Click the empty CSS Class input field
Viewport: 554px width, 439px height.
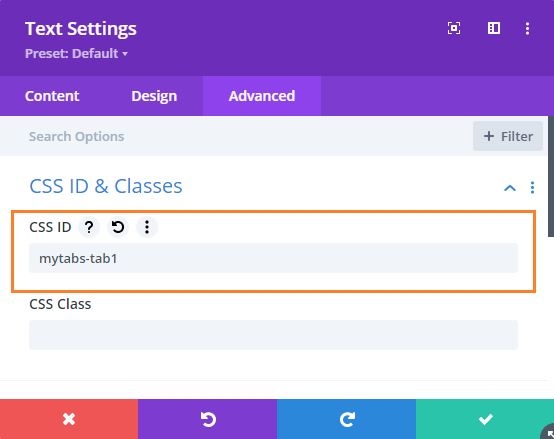click(x=273, y=335)
